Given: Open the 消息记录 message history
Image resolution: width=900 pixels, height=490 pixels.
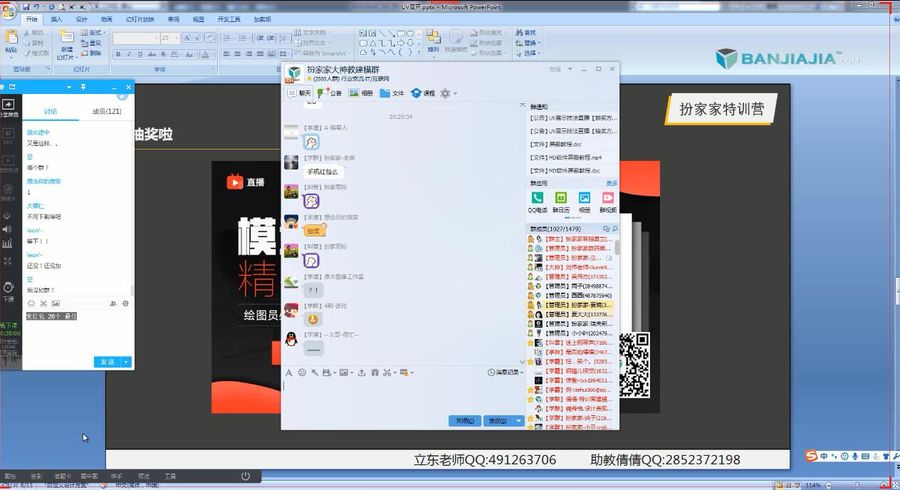Looking at the screenshot, I should (x=502, y=372).
